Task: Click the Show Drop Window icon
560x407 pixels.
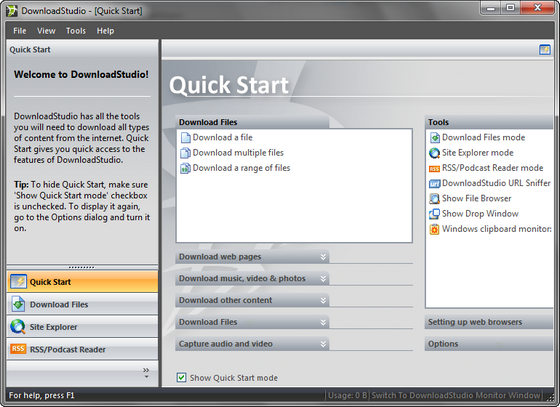Action: [434, 214]
